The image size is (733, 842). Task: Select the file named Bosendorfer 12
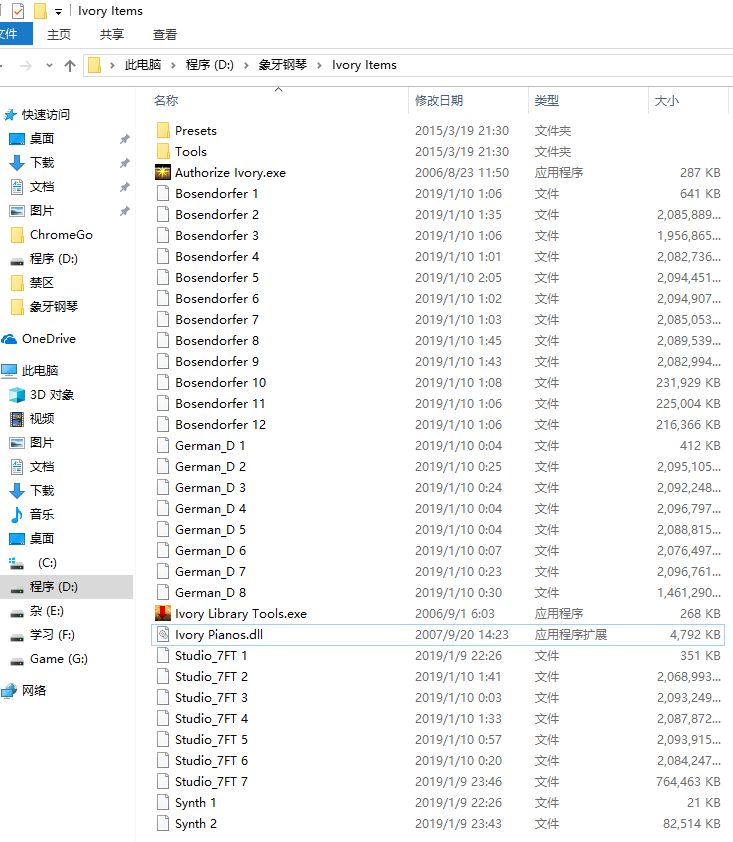point(220,424)
